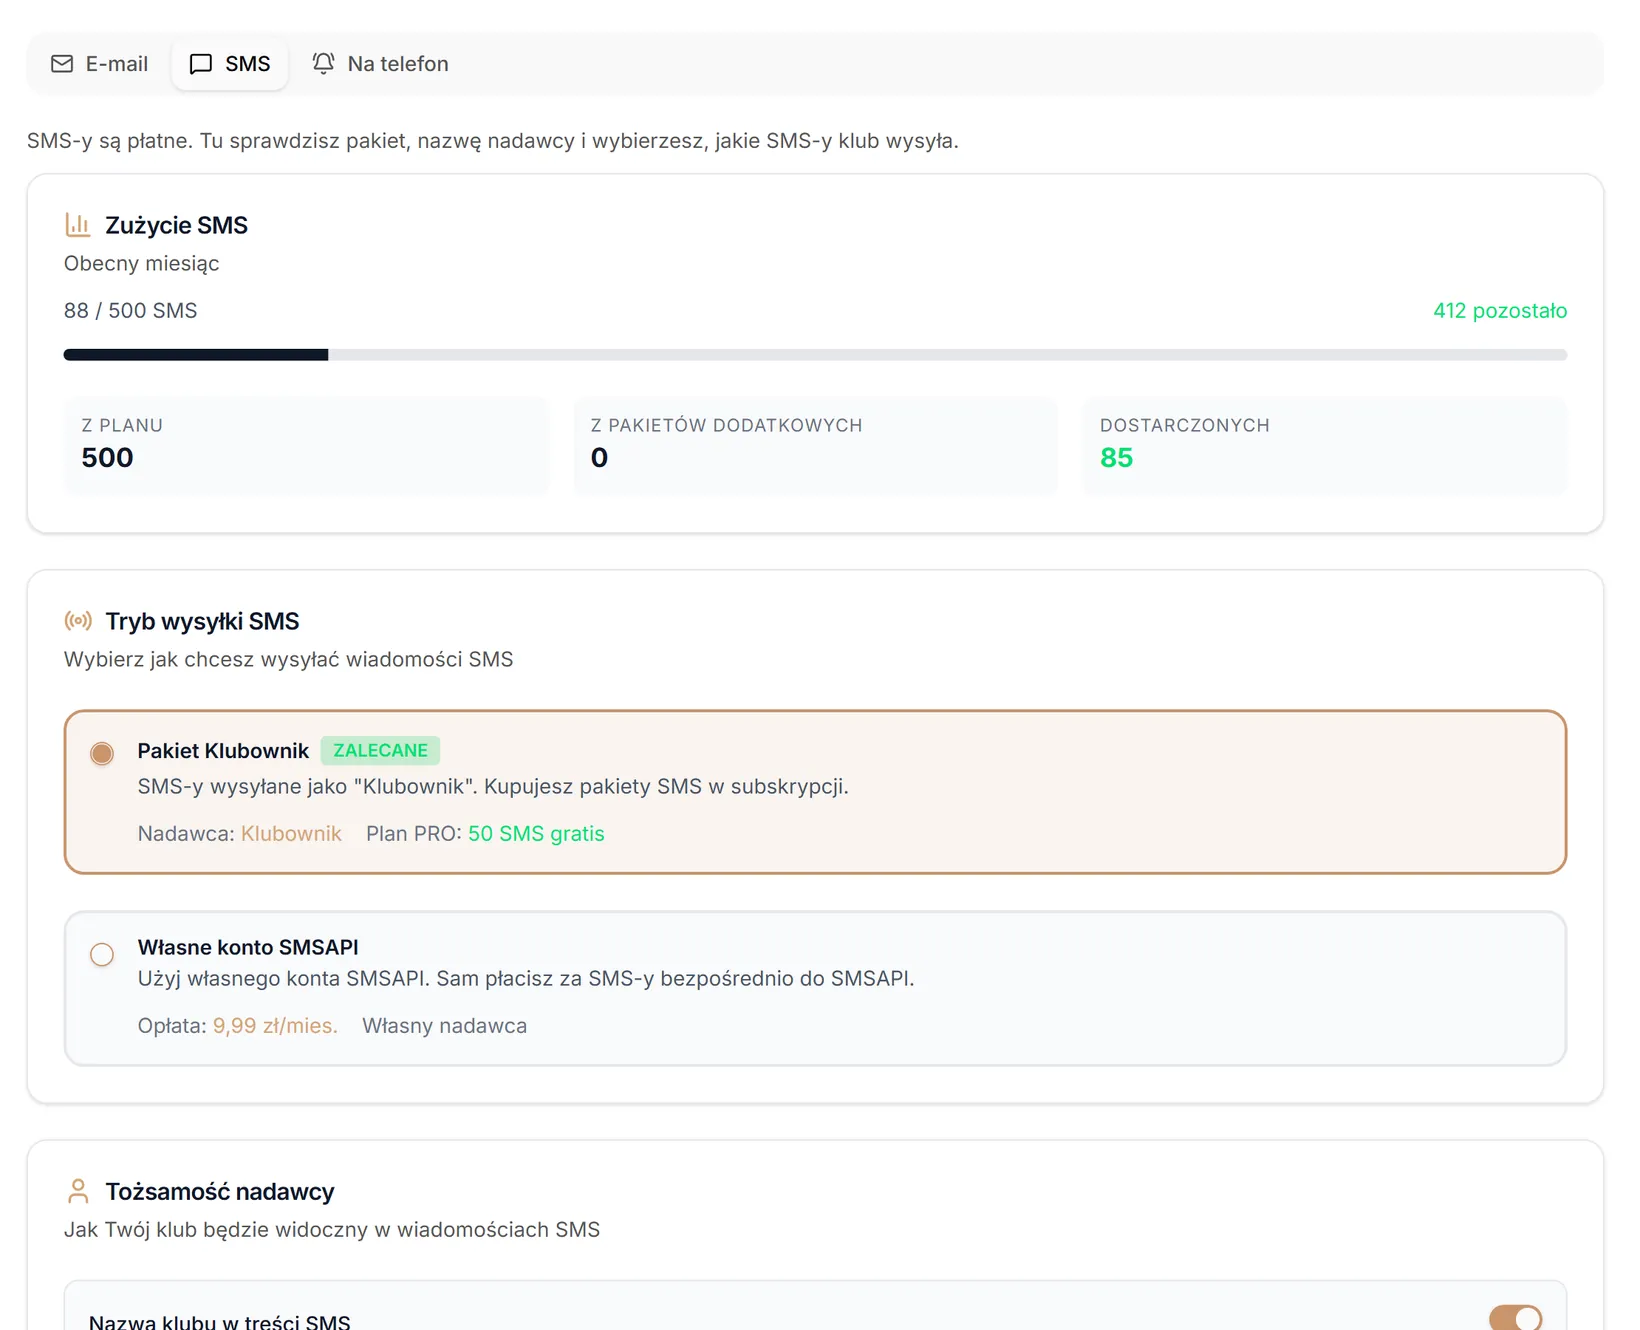Click the envelope icon in the E-mail tab
Viewport: 1640px width, 1330px height.
[62, 64]
